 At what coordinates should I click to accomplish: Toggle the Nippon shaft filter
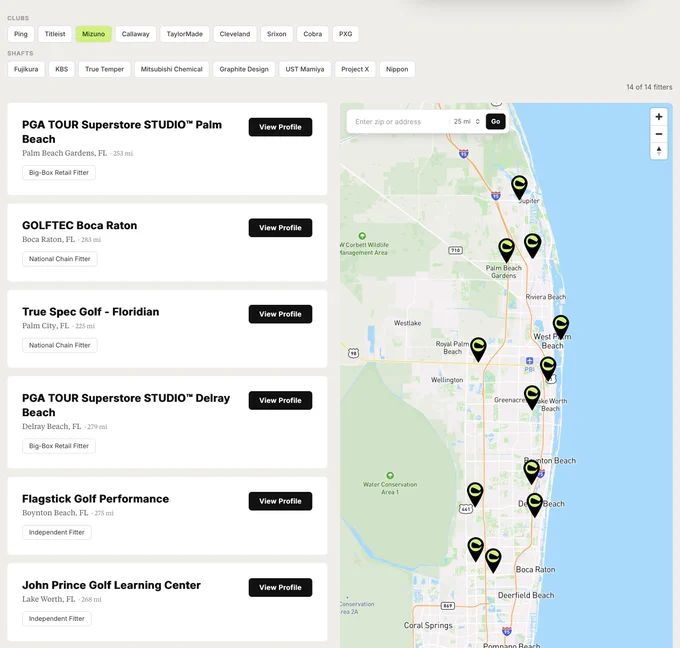397,69
